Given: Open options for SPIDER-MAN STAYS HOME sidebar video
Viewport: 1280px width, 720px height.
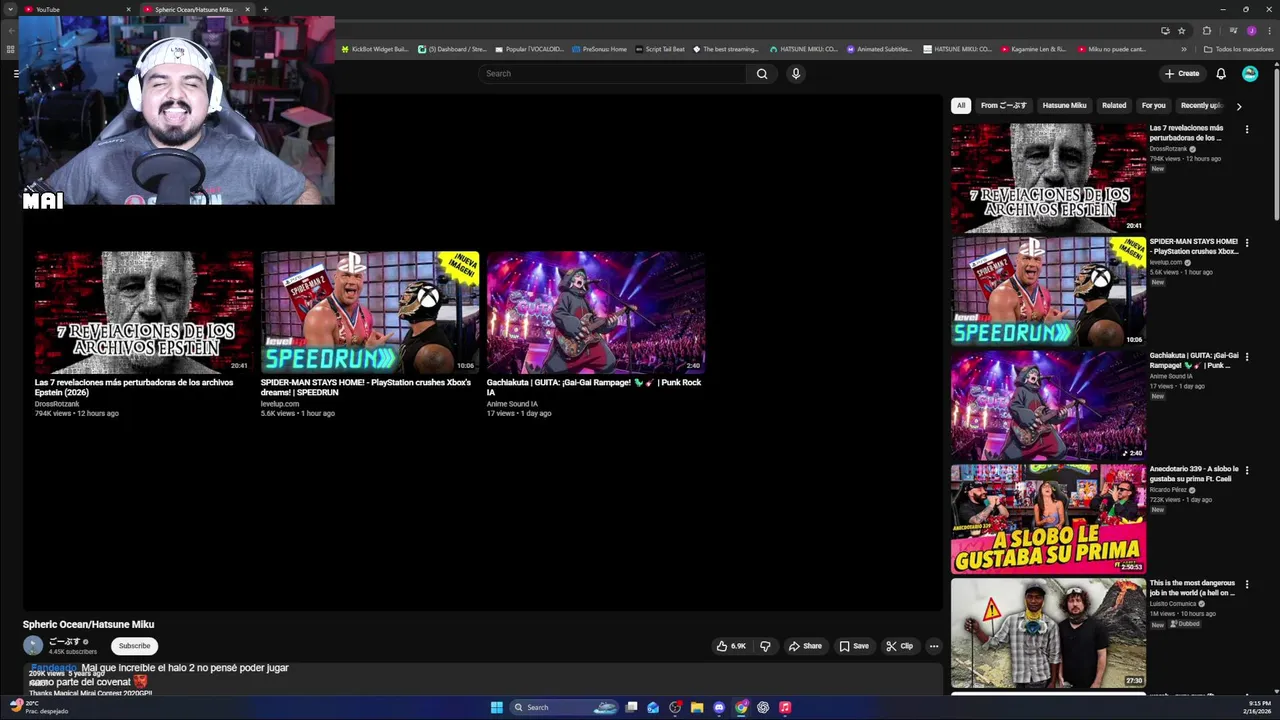Looking at the screenshot, I should click(x=1247, y=243).
